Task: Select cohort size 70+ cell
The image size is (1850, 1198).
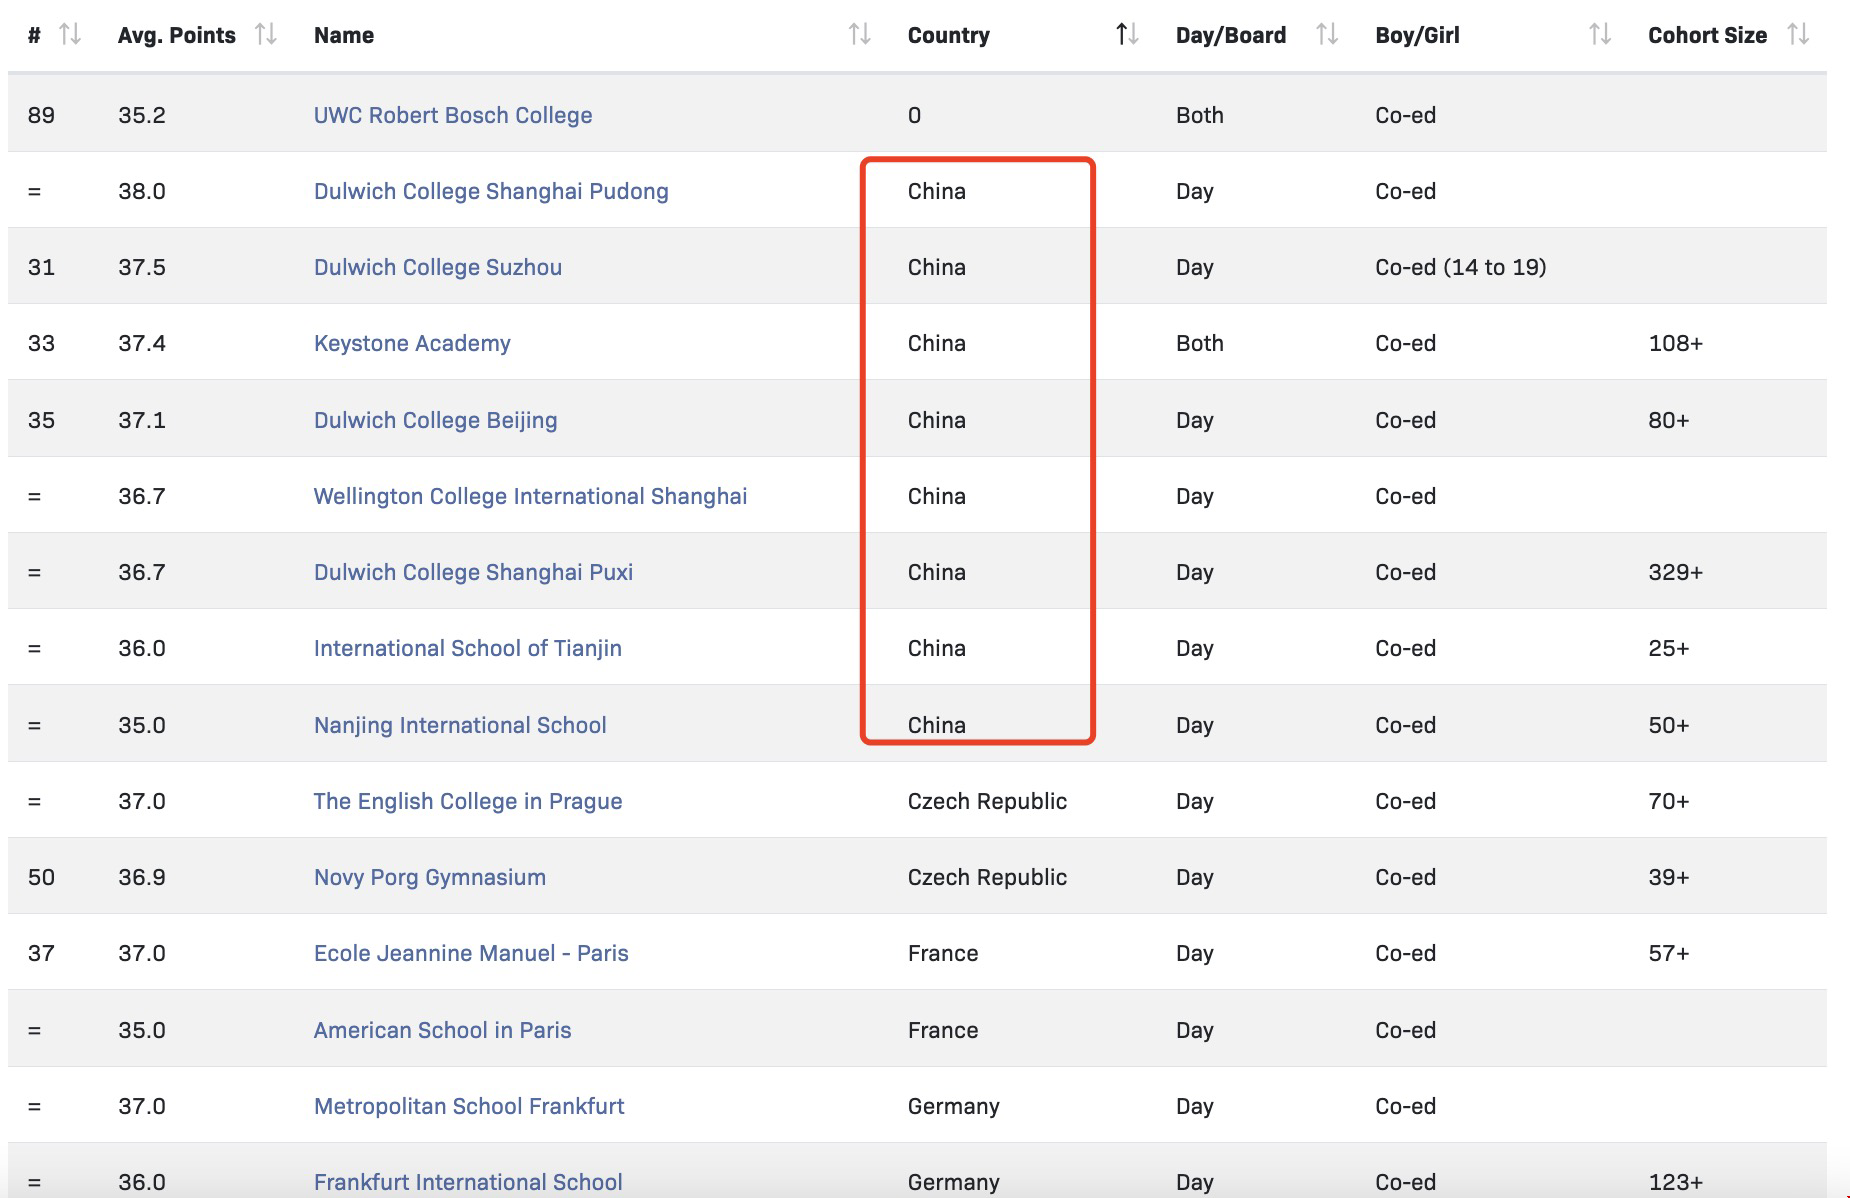Action: [1669, 801]
